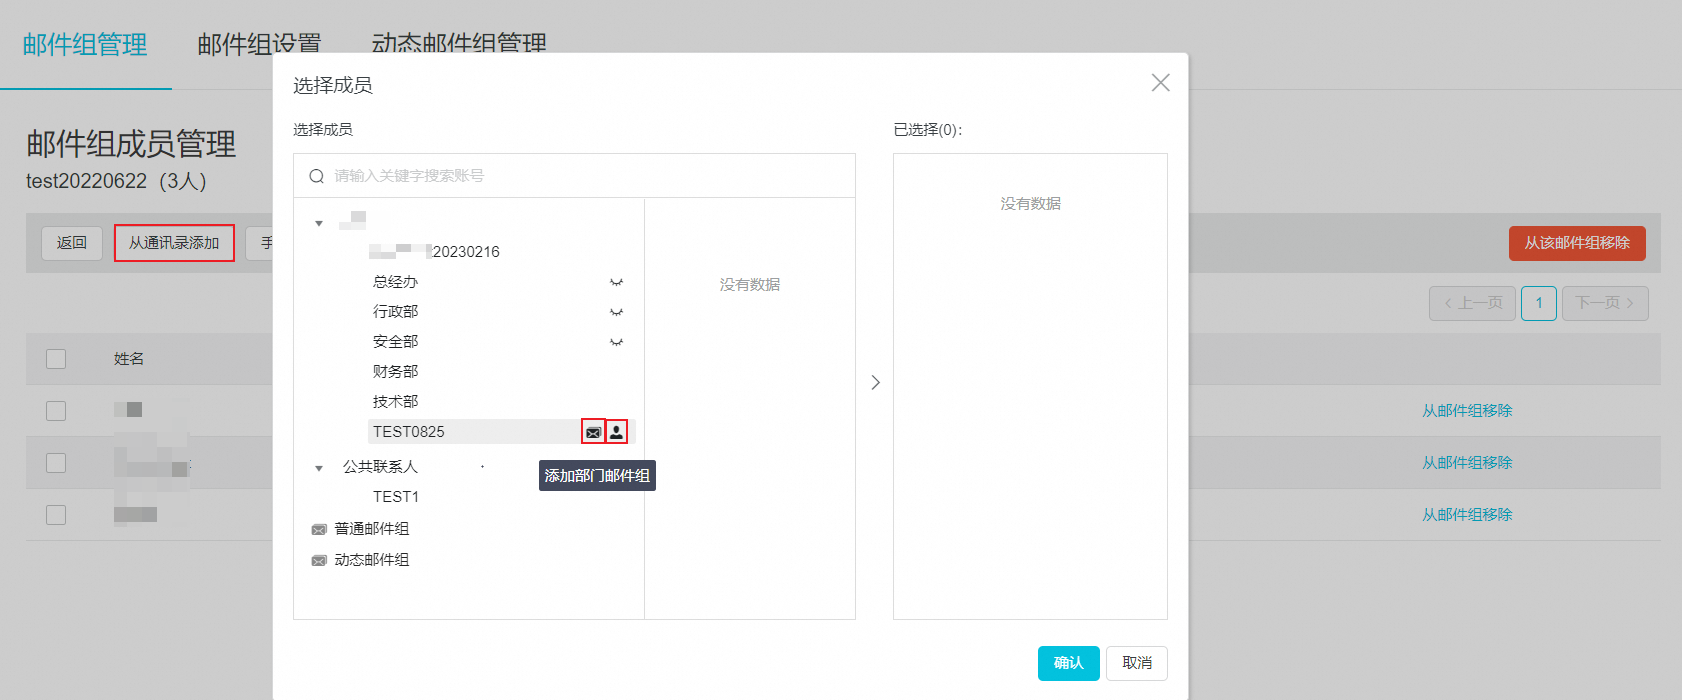Close the 选择成员 dialog with the X
1682x700 pixels.
1160,83
